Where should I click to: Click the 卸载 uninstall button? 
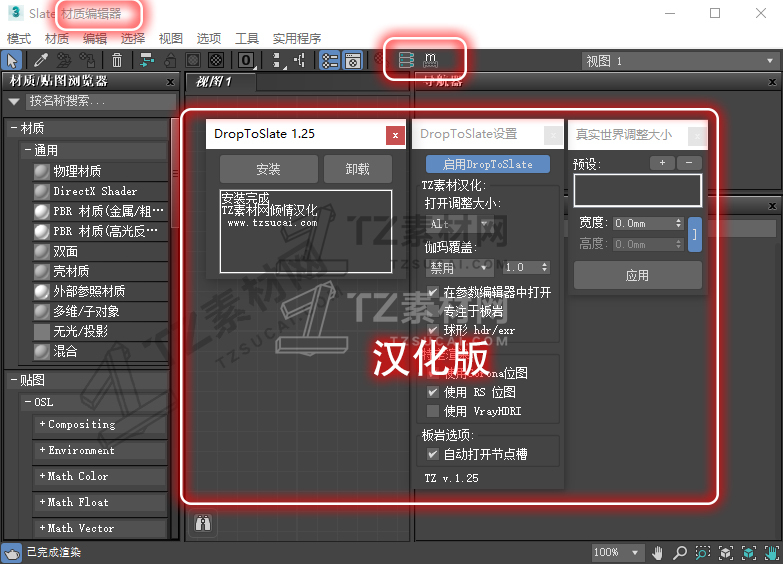click(358, 169)
